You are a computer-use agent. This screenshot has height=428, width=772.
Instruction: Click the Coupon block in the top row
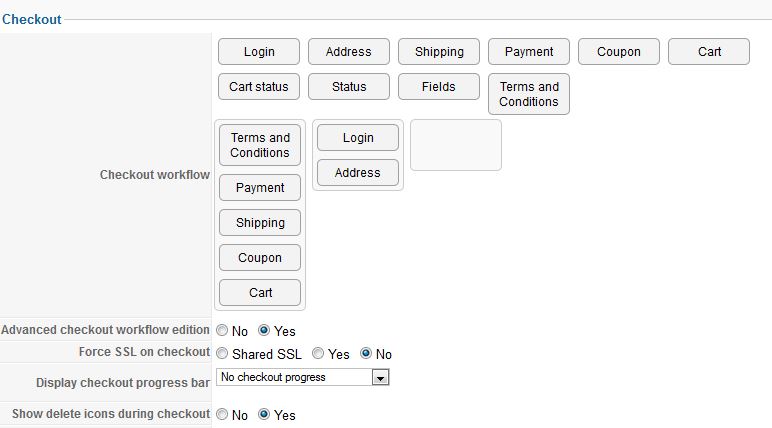[x=619, y=52]
